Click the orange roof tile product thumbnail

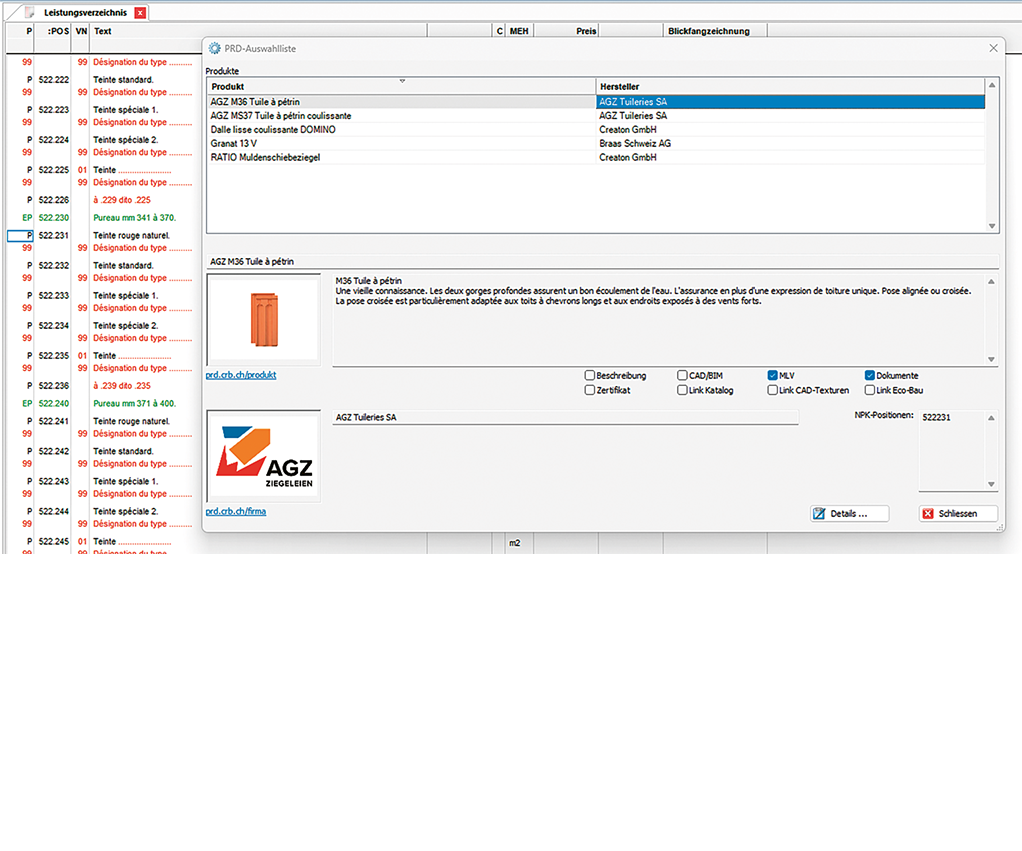point(264,319)
